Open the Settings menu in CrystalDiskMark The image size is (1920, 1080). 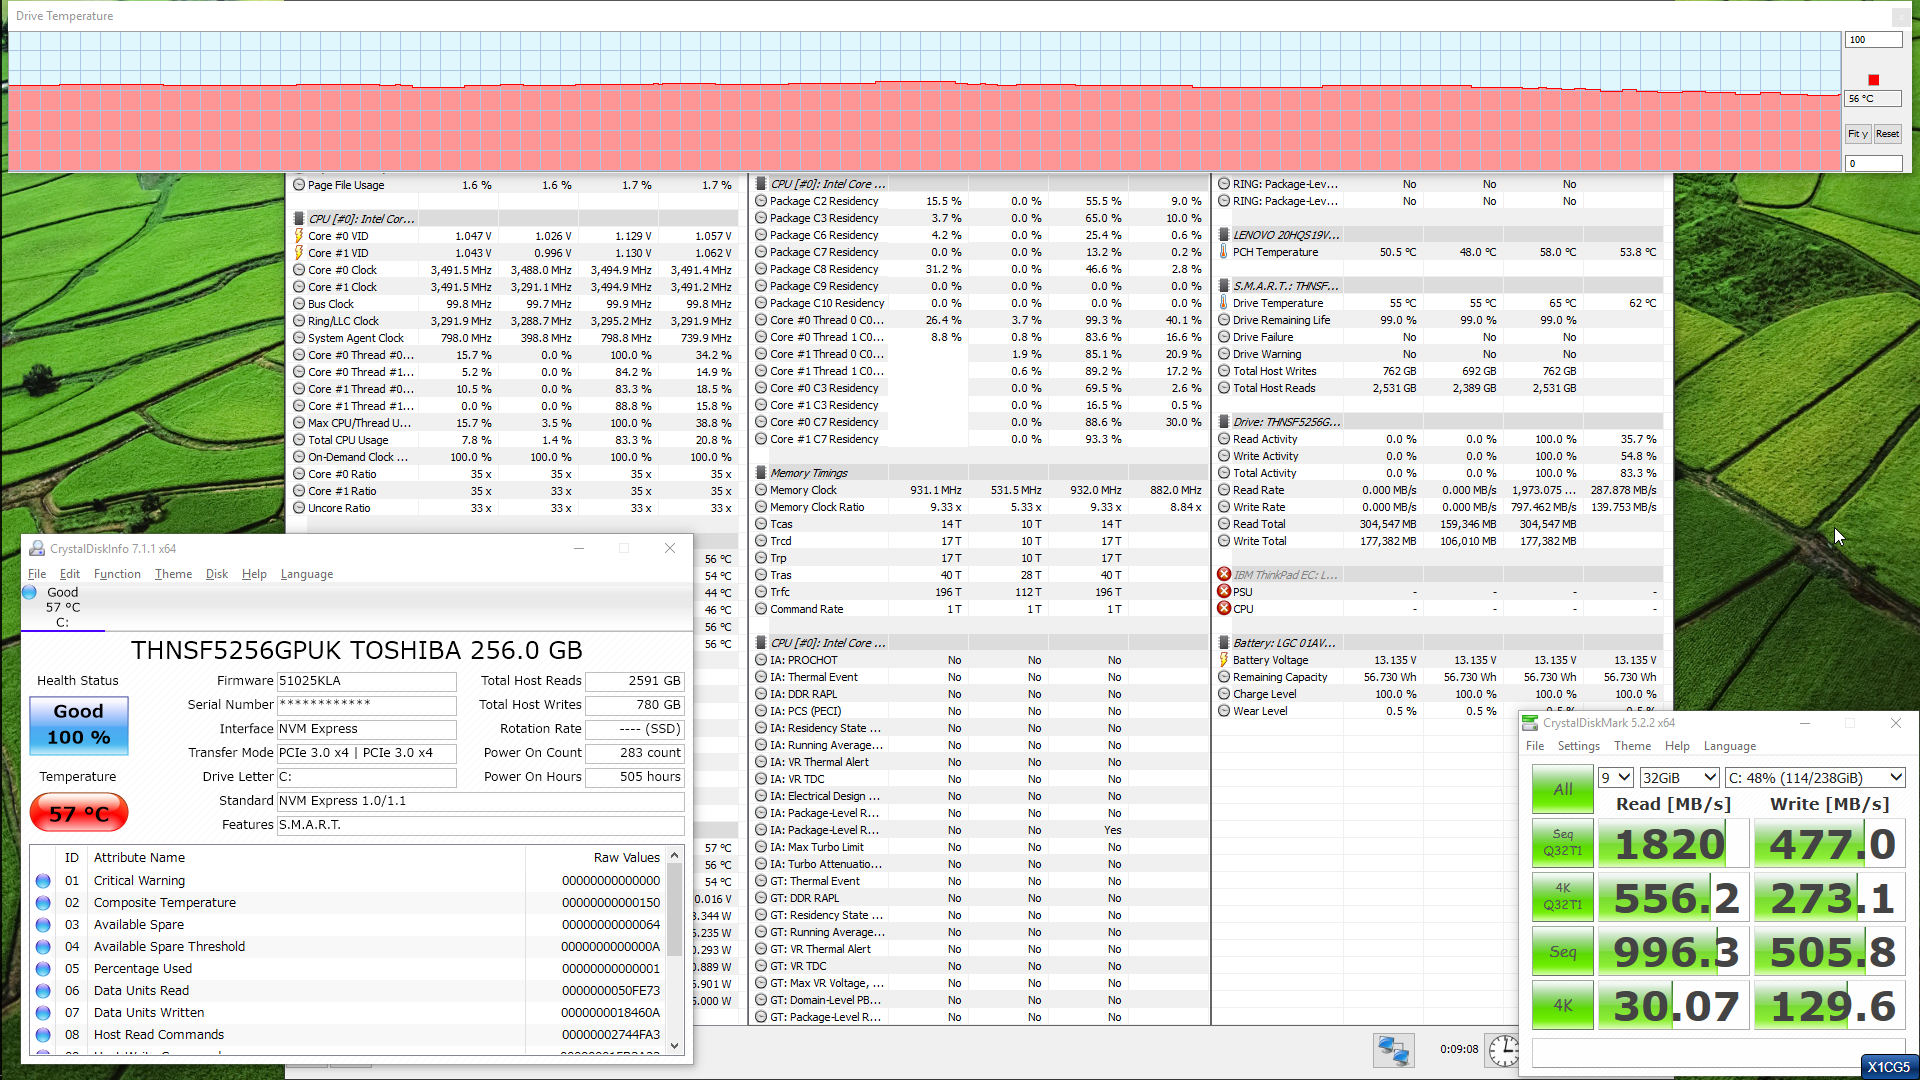(x=1578, y=746)
